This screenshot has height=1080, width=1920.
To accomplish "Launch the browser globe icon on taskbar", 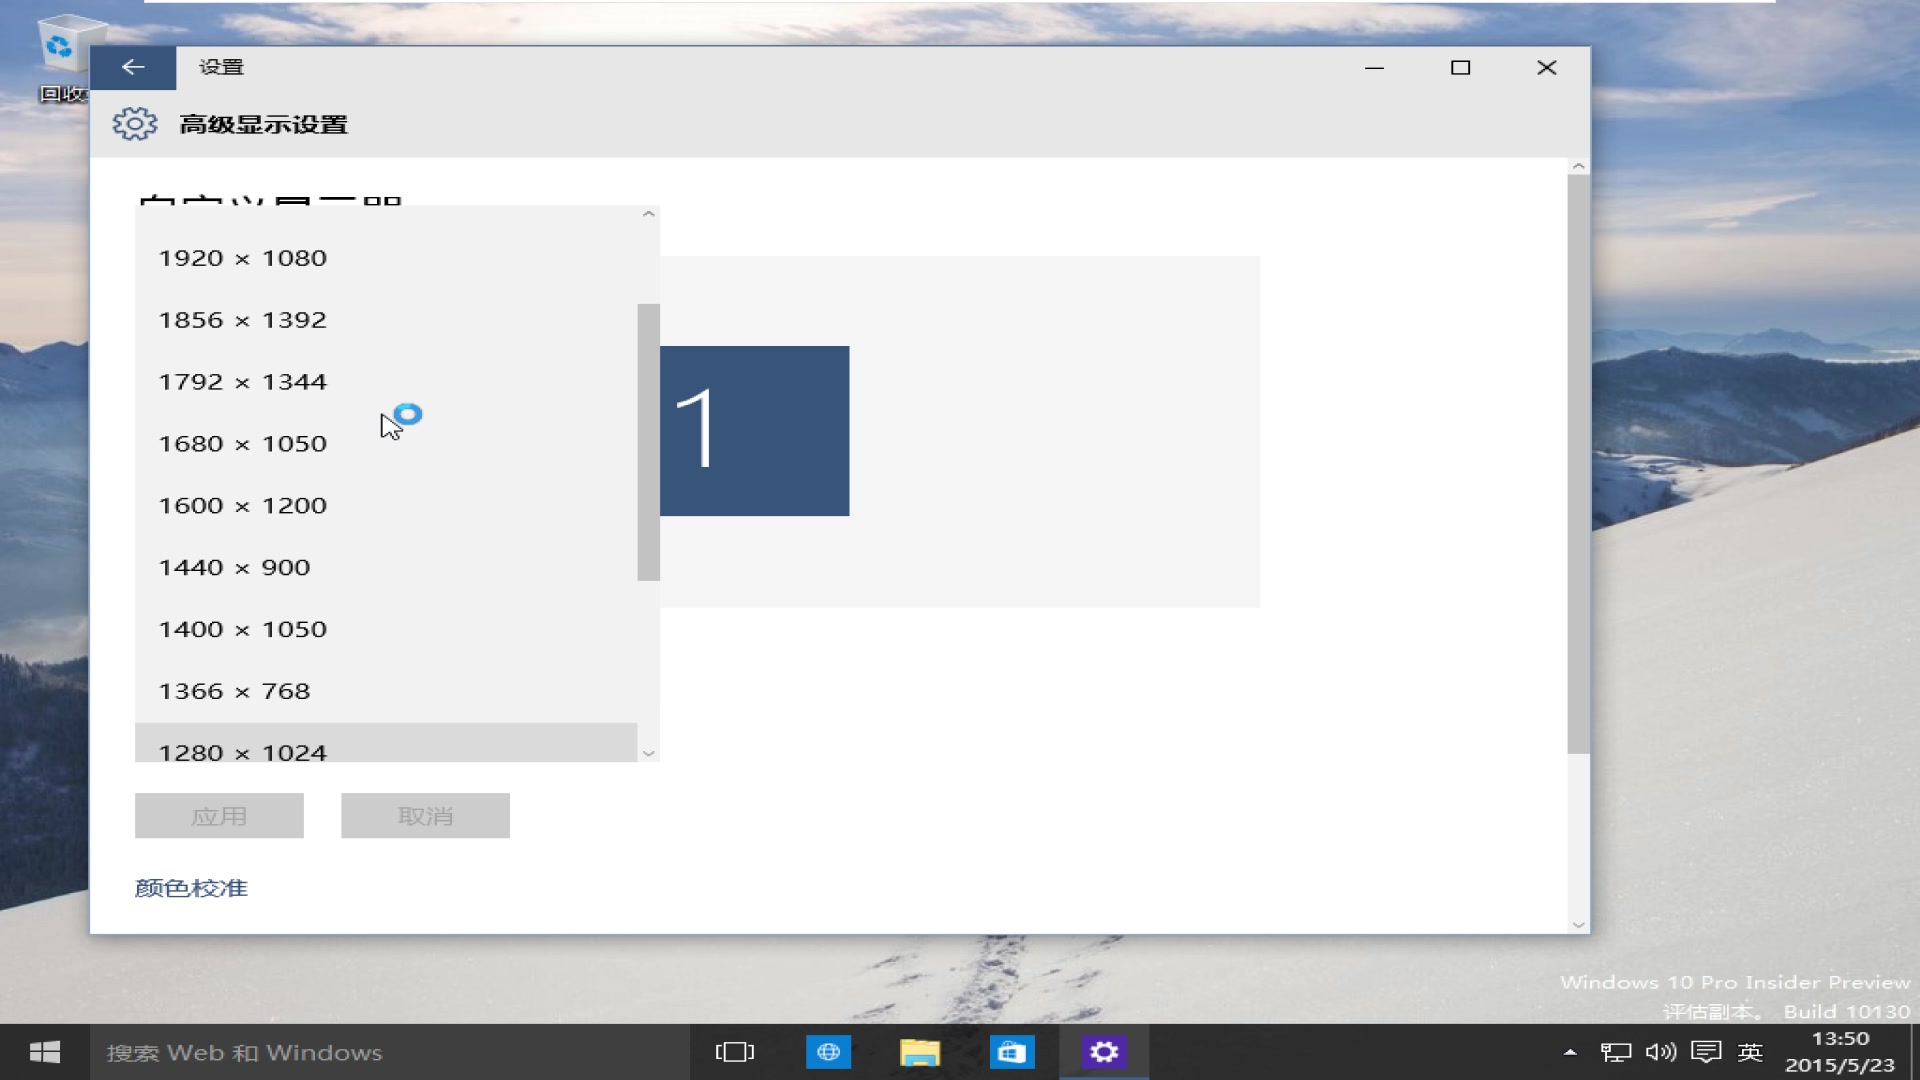I will pyautogui.click(x=828, y=1052).
